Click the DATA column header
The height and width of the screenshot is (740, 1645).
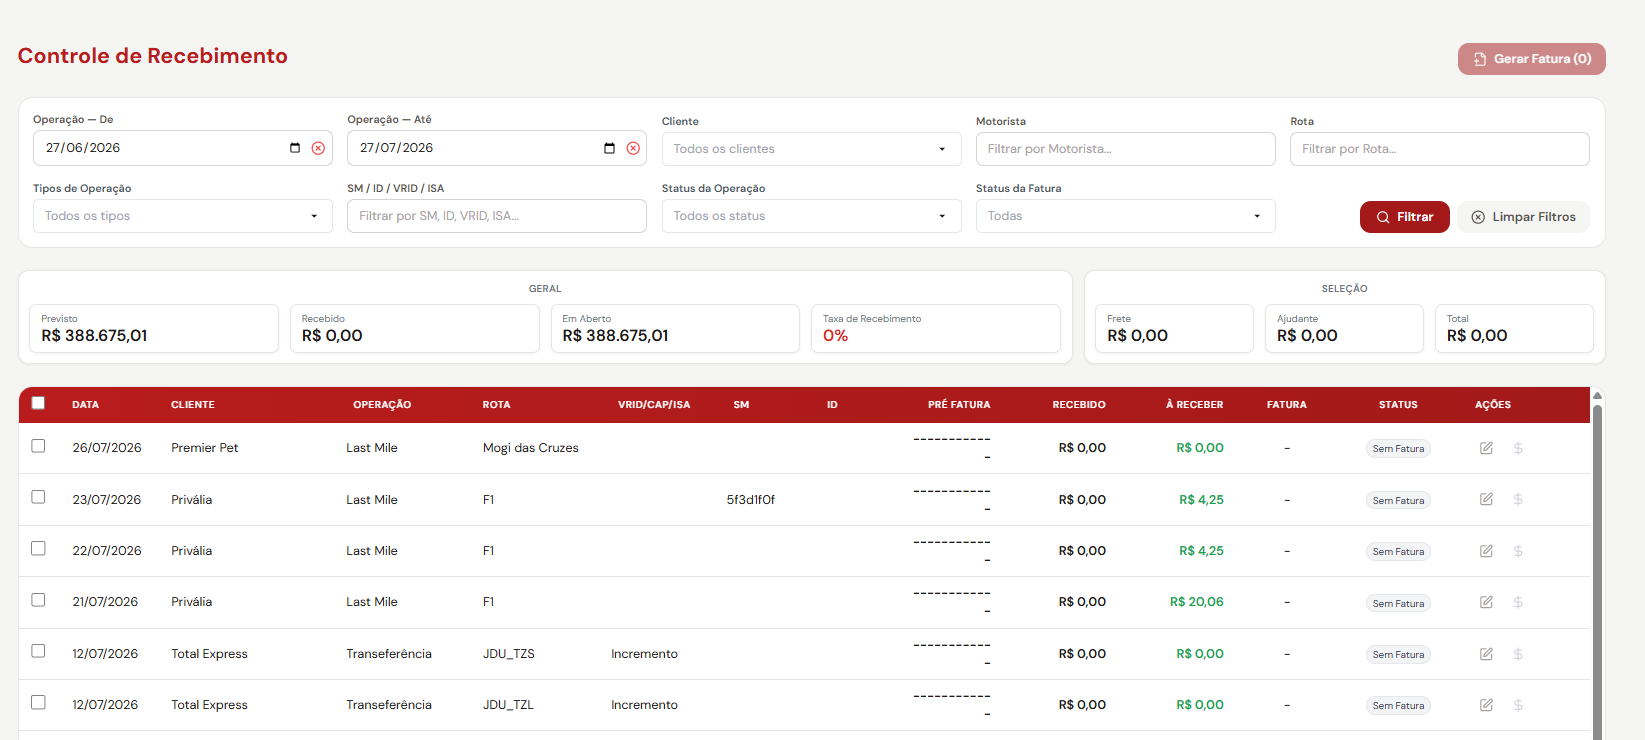click(85, 405)
